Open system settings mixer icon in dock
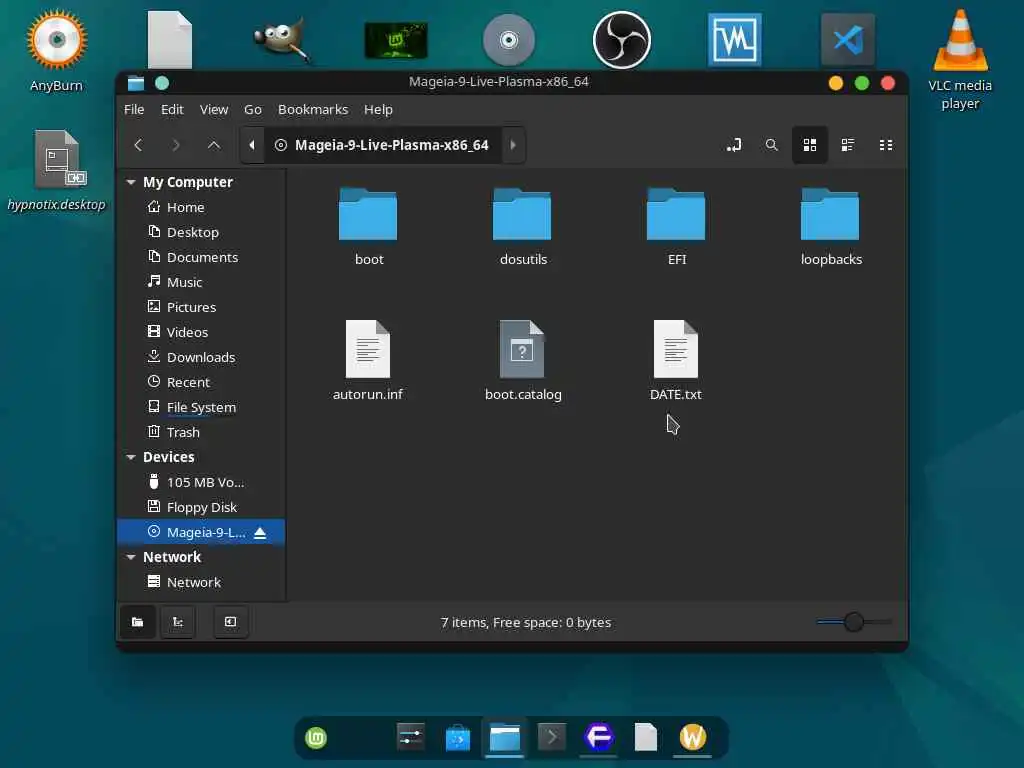The image size is (1024, 768). (x=411, y=737)
